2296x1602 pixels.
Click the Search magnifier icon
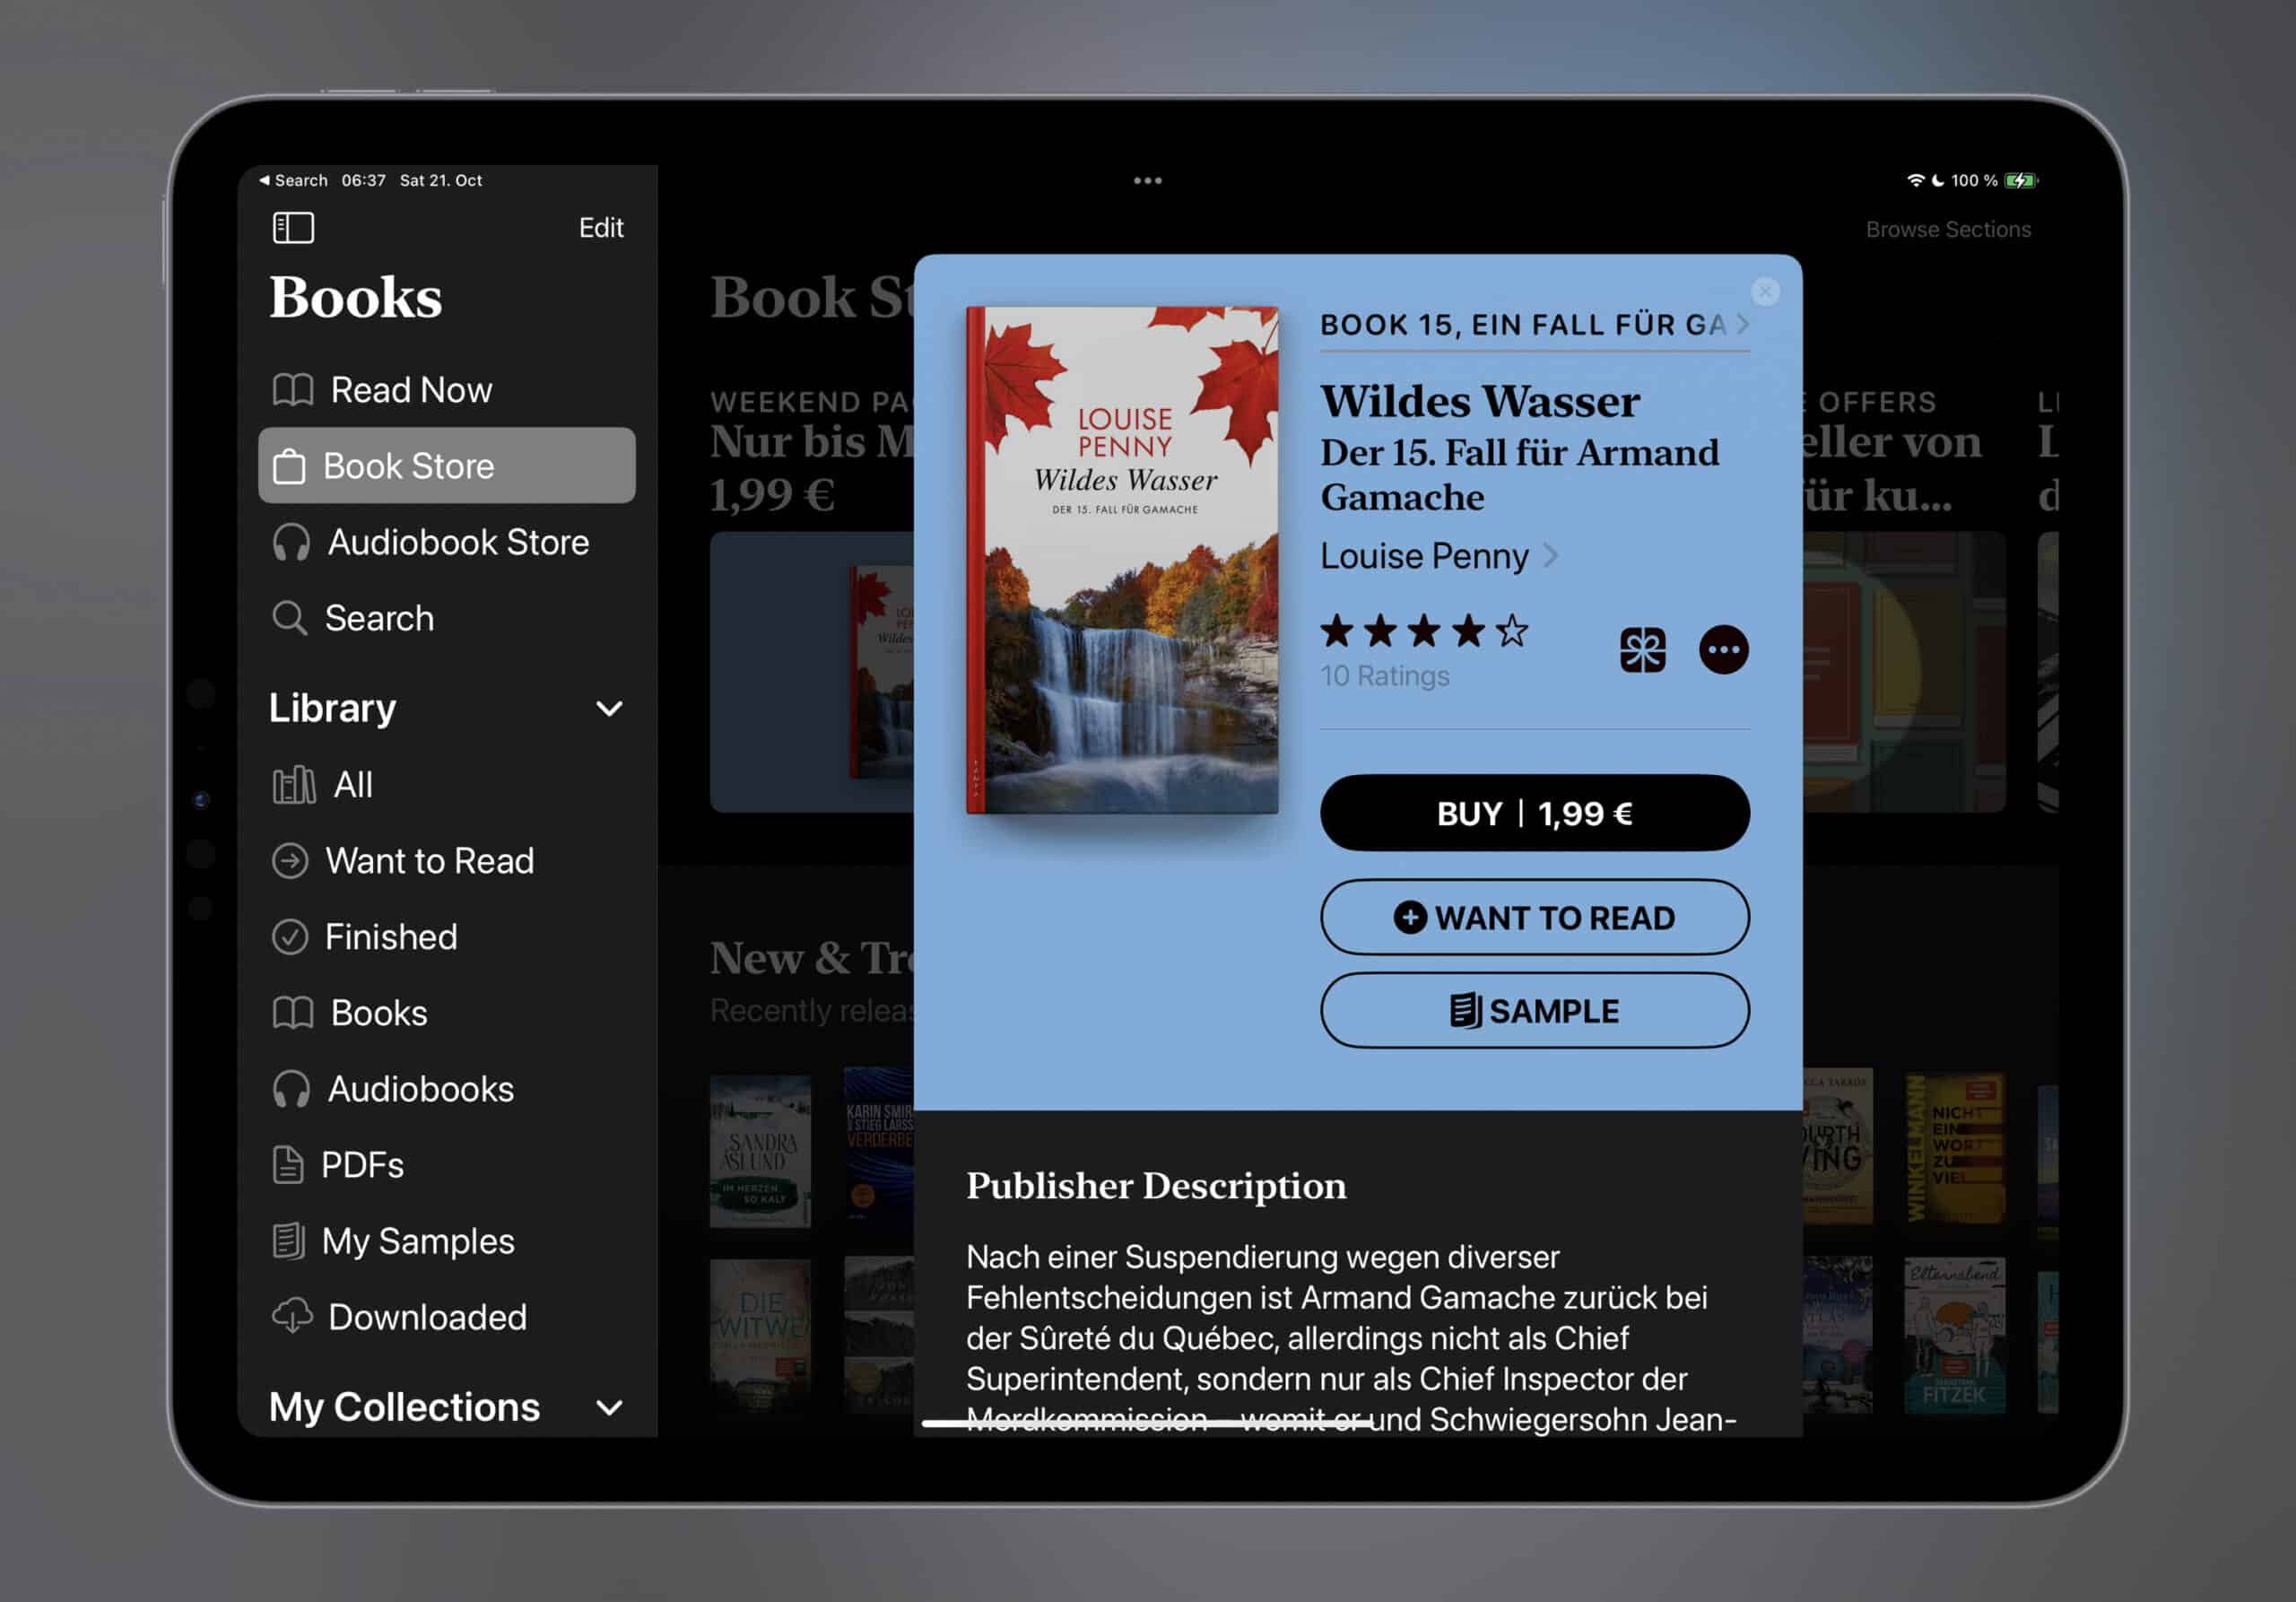[x=290, y=618]
